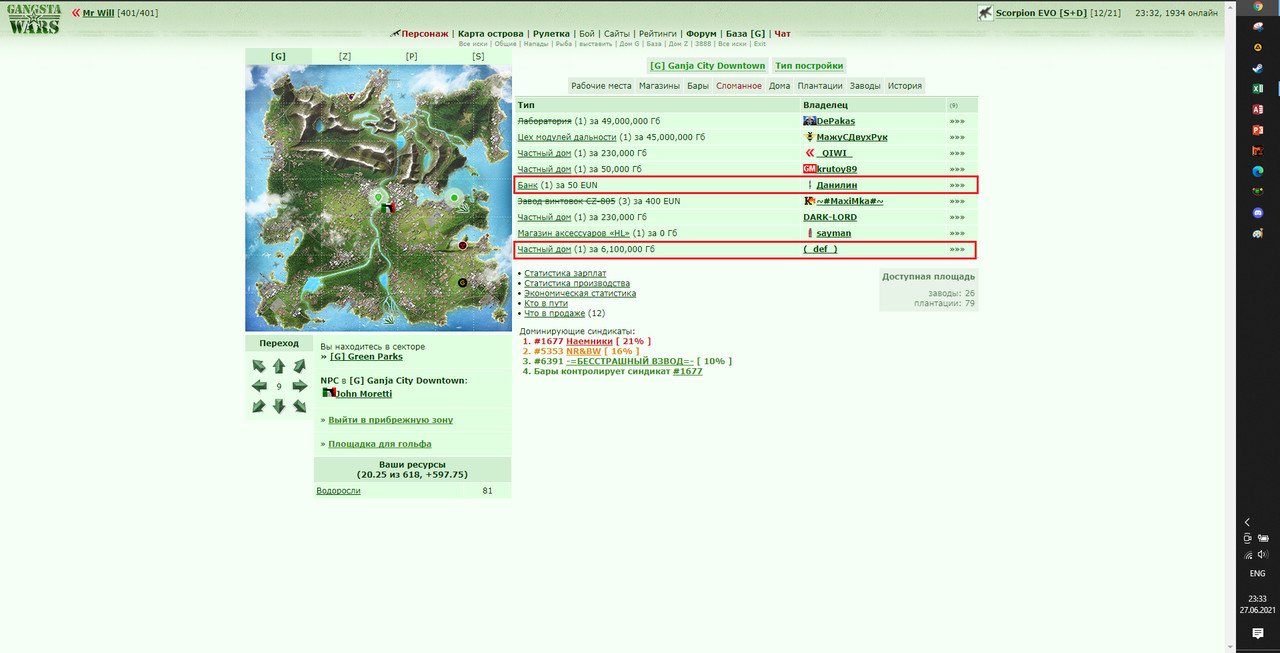Open Chrome from the Windows taskbar
This screenshot has width=1280, height=653.
pos(1258,5)
